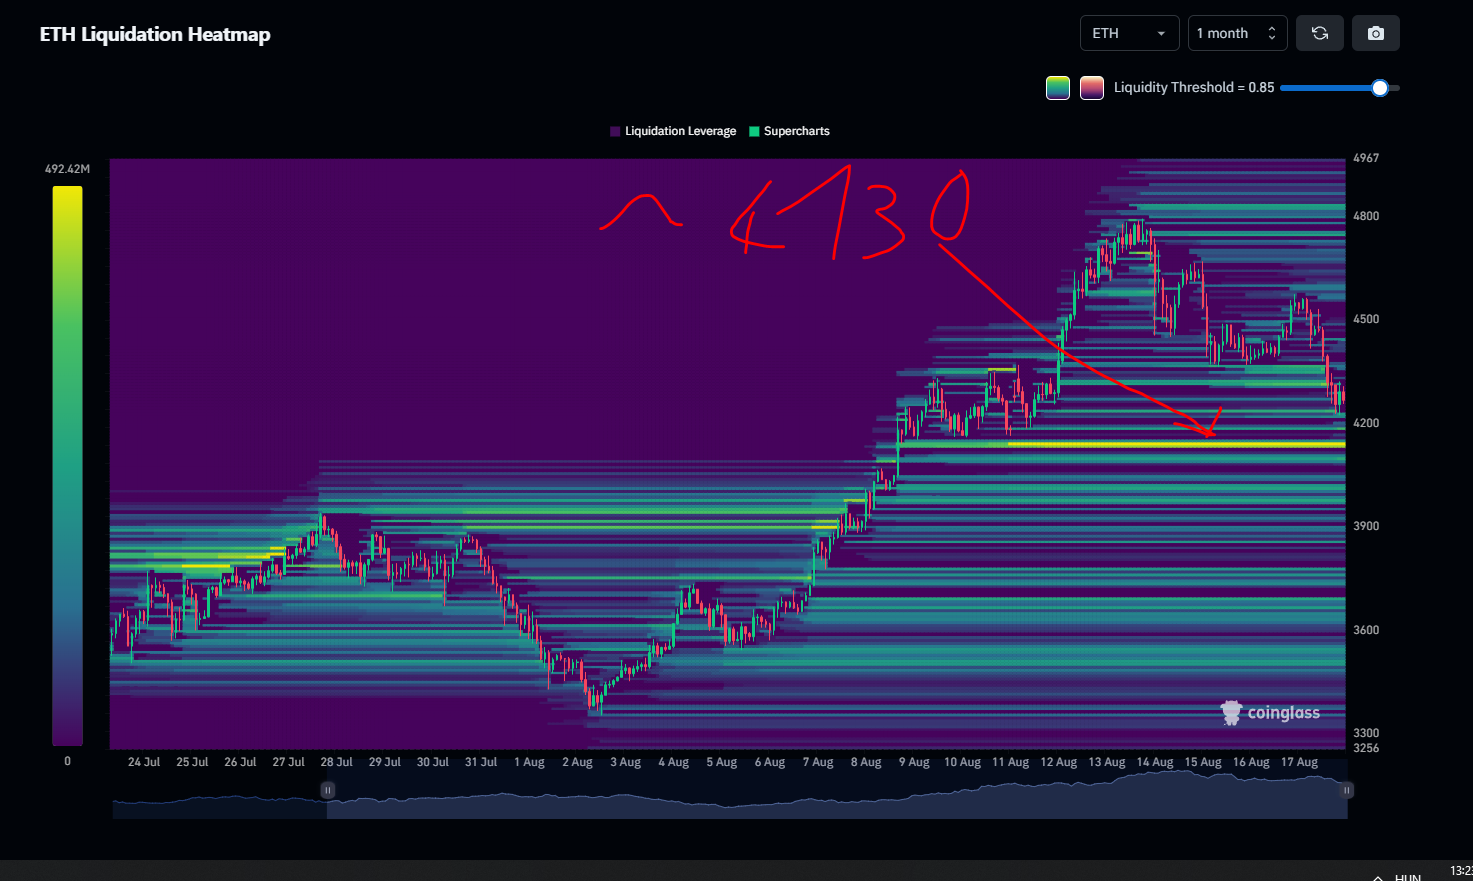Open the ETH coin selector dropdown
Viewport: 1473px width, 881px height.
click(x=1129, y=33)
